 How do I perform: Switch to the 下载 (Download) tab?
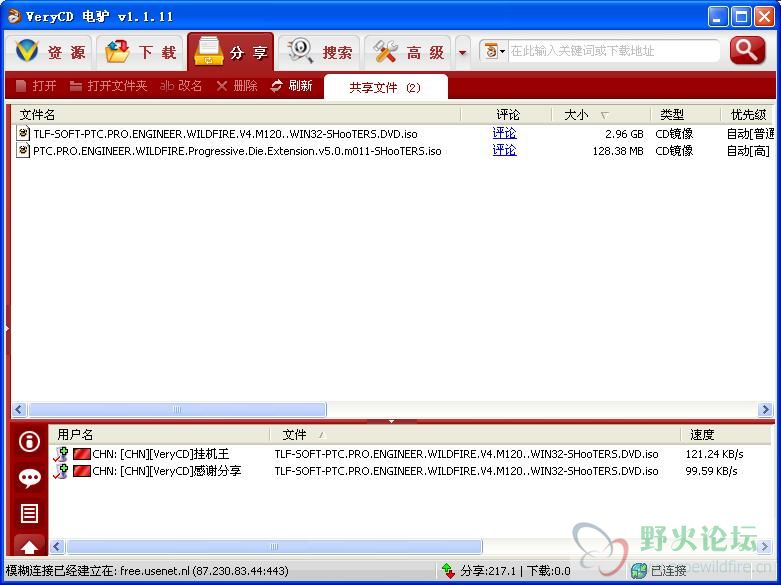[140, 52]
